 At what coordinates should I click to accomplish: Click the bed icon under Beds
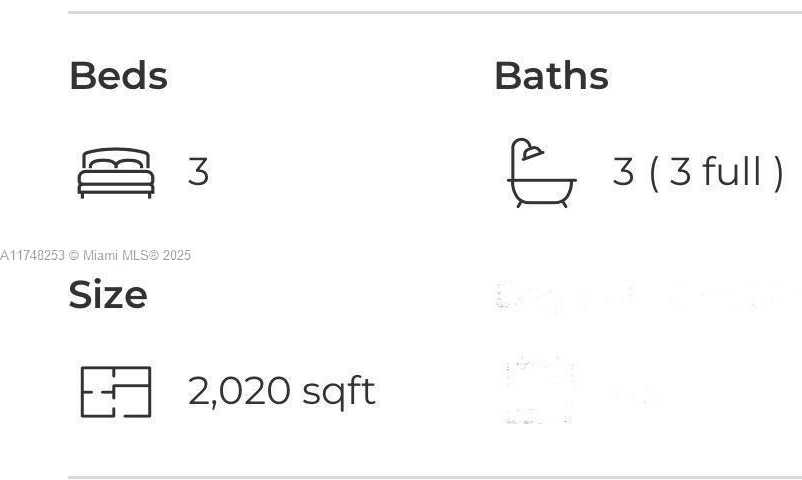pyautogui.click(x=116, y=172)
